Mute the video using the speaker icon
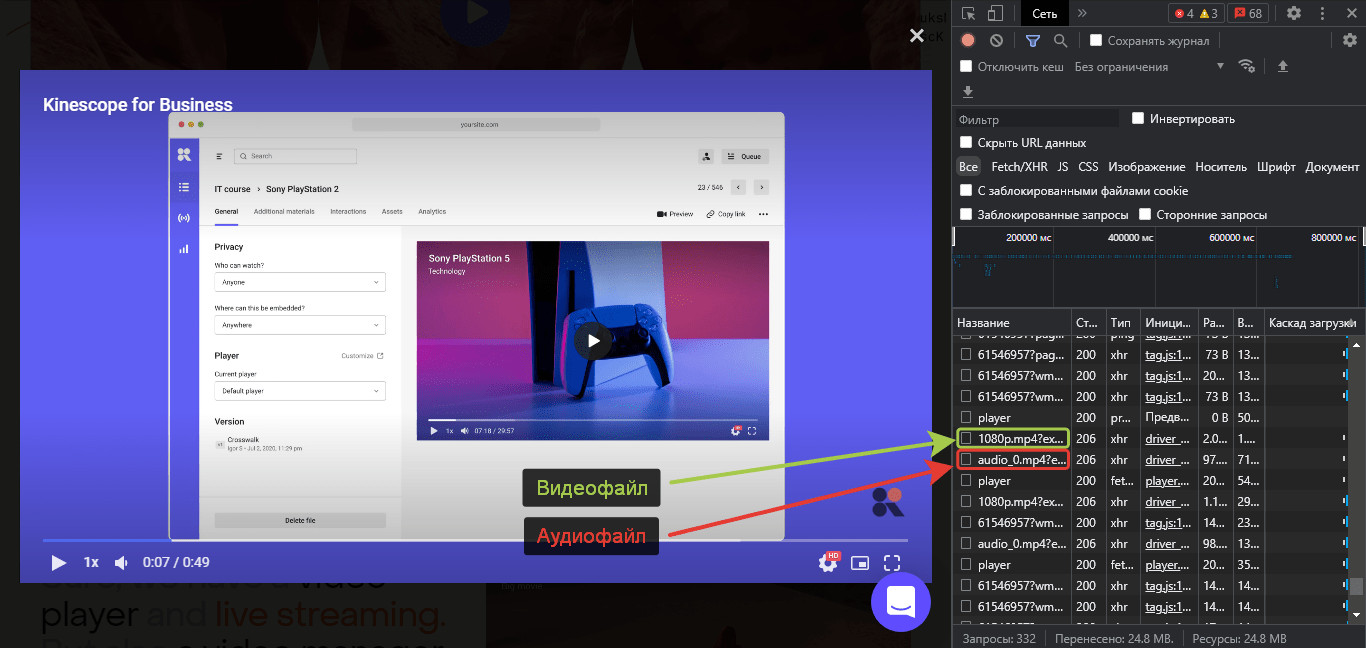The width and height of the screenshot is (1366, 648). pos(121,563)
